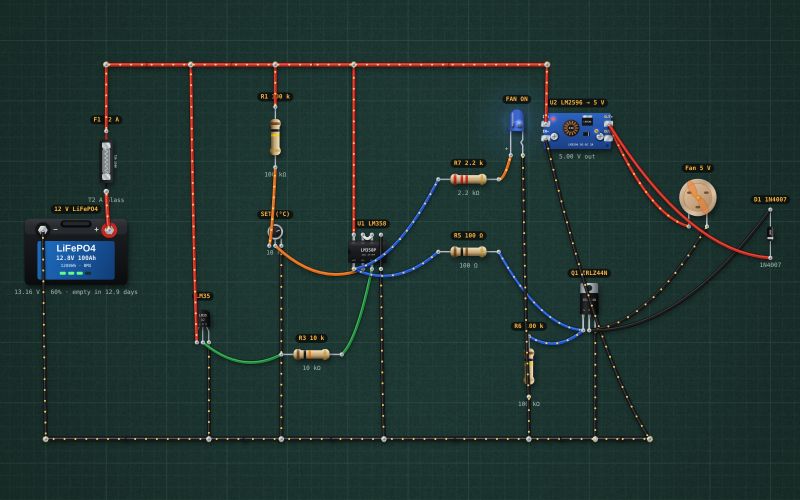The width and height of the screenshot is (800, 500).
Task: Click the battery's green charge-level bars
Action: (x=76, y=273)
